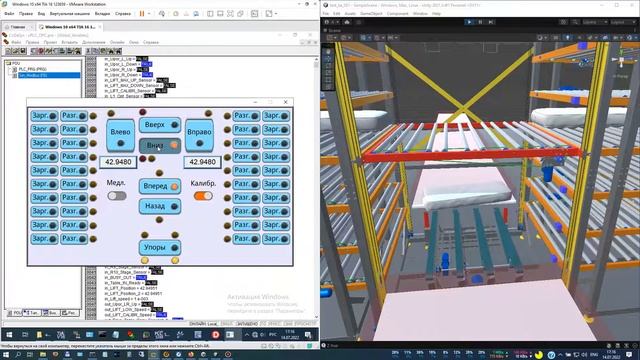The width and height of the screenshot is (640, 360).
Task: Click the Вверх button in control panel
Action: pos(160,124)
